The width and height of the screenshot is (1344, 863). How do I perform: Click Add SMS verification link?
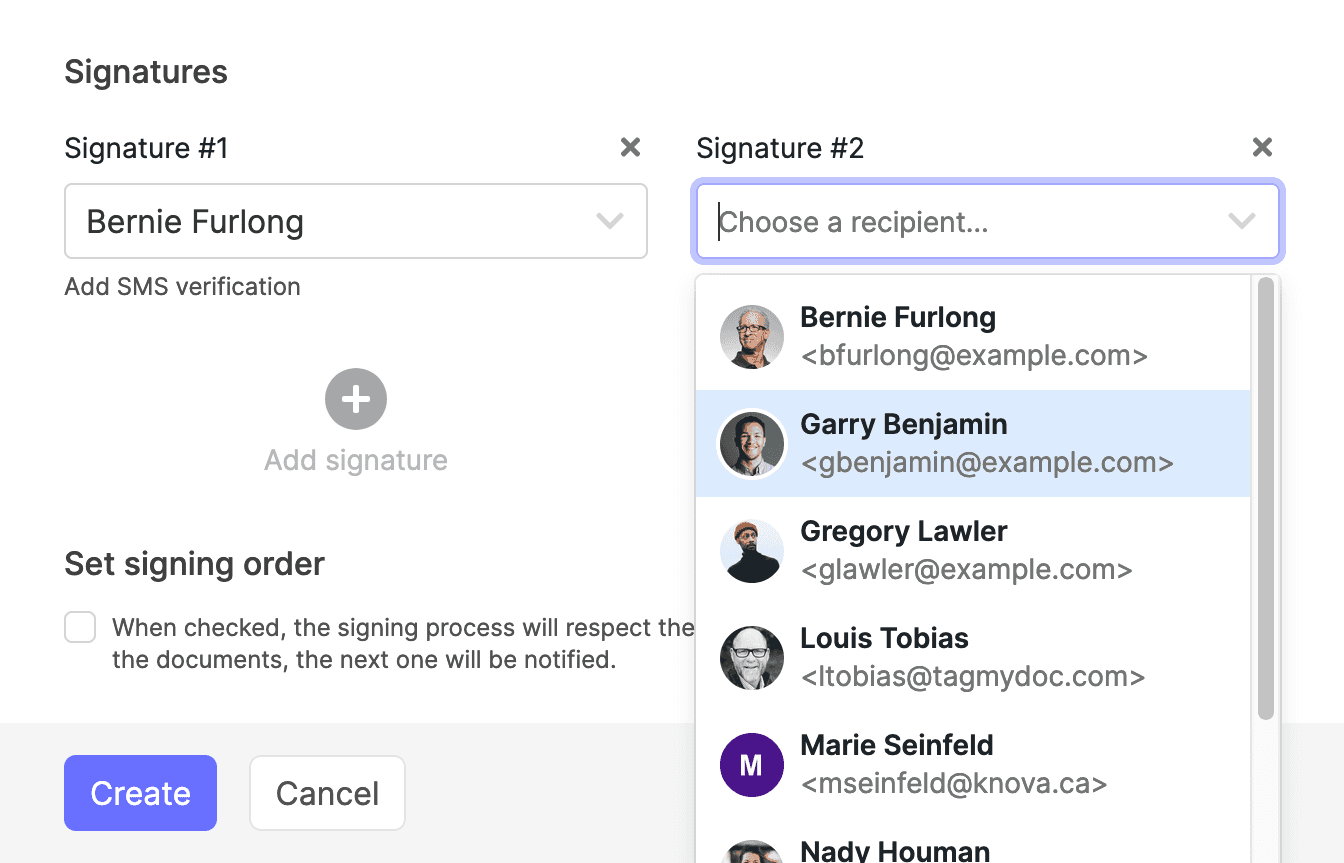click(183, 287)
